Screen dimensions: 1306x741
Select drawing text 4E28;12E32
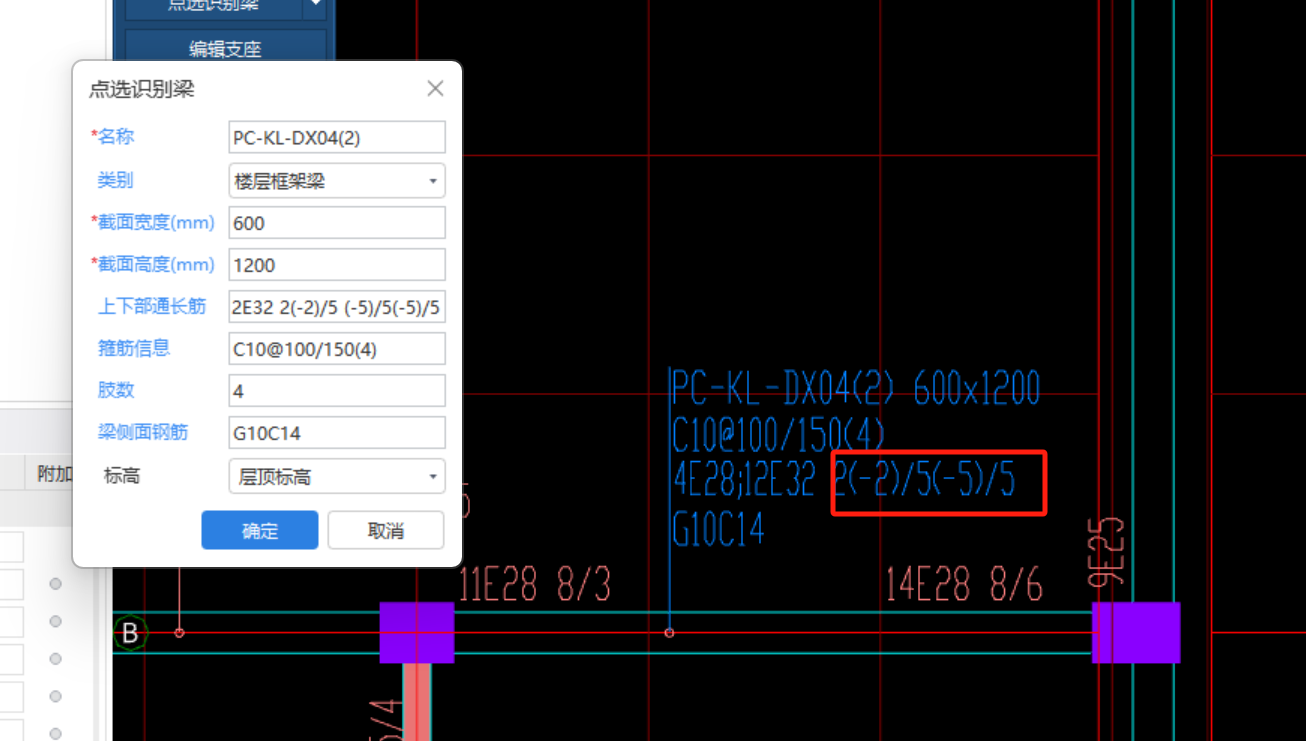pos(744,481)
